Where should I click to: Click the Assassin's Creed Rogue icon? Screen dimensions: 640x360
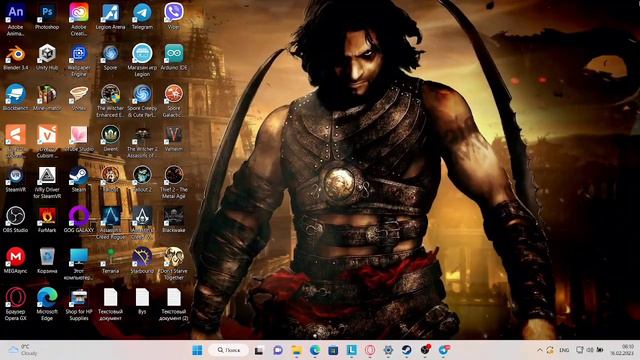[x=110, y=222]
